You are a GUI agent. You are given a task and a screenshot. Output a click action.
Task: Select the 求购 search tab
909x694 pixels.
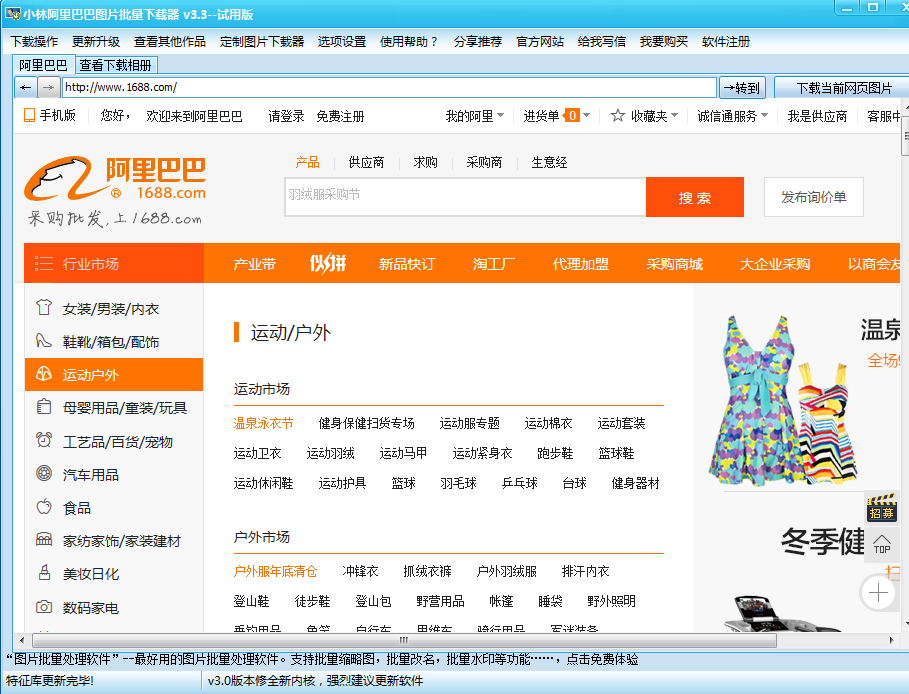[x=425, y=162]
